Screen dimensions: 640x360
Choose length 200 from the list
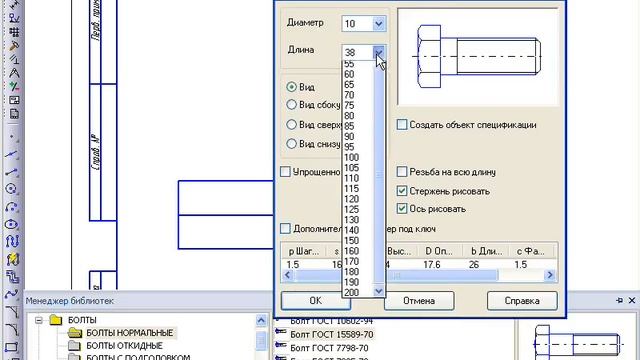[x=351, y=292]
